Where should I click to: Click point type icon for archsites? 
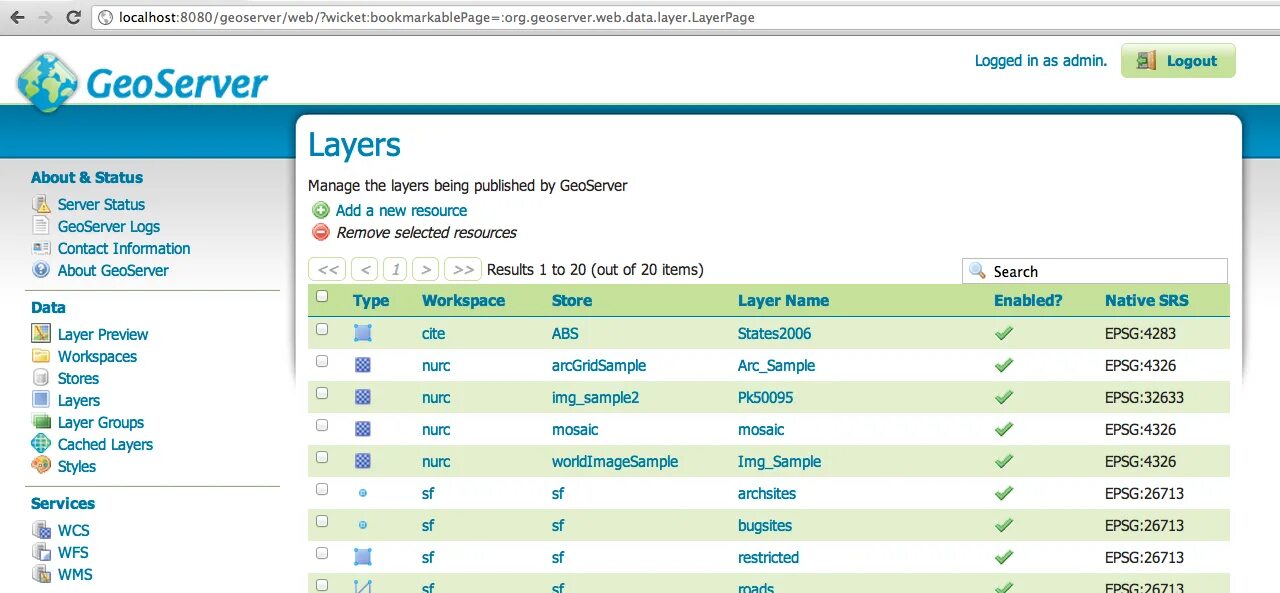point(363,493)
